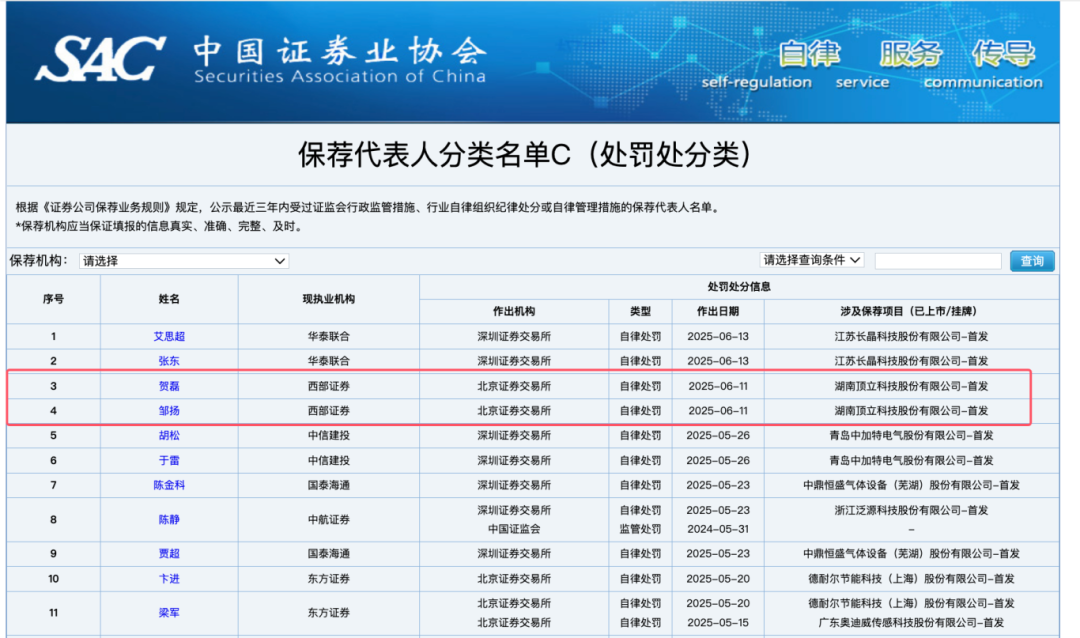Open the 贾超 name link

coord(169,554)
